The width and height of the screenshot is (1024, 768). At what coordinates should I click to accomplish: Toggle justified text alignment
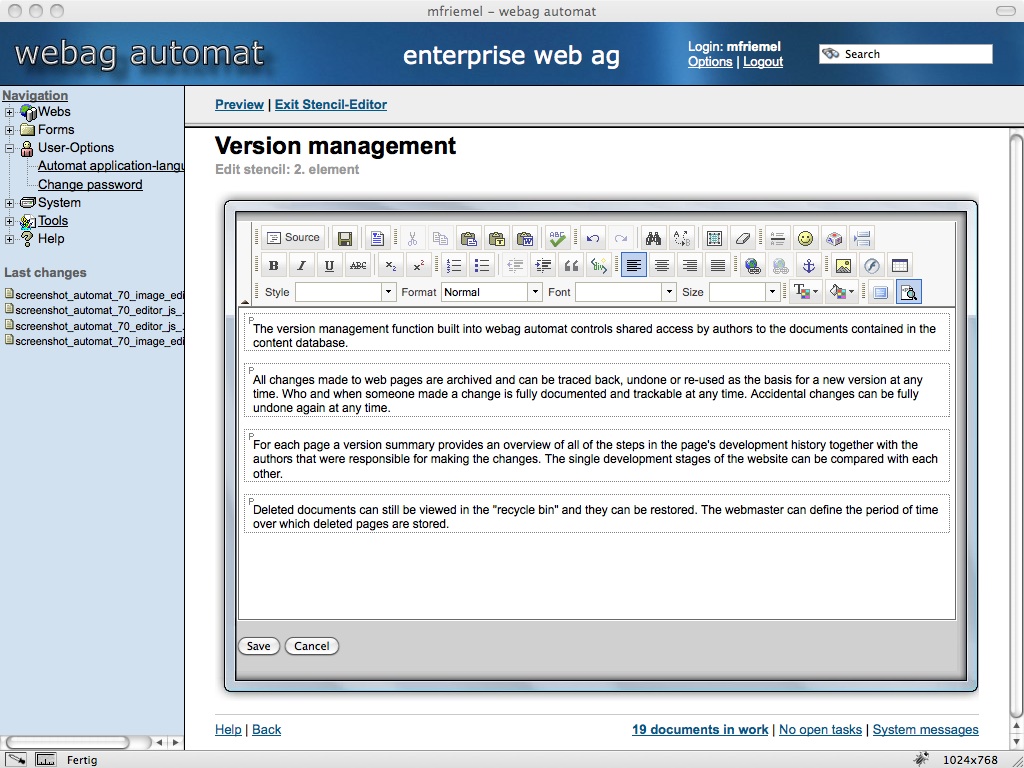(718, 265)
